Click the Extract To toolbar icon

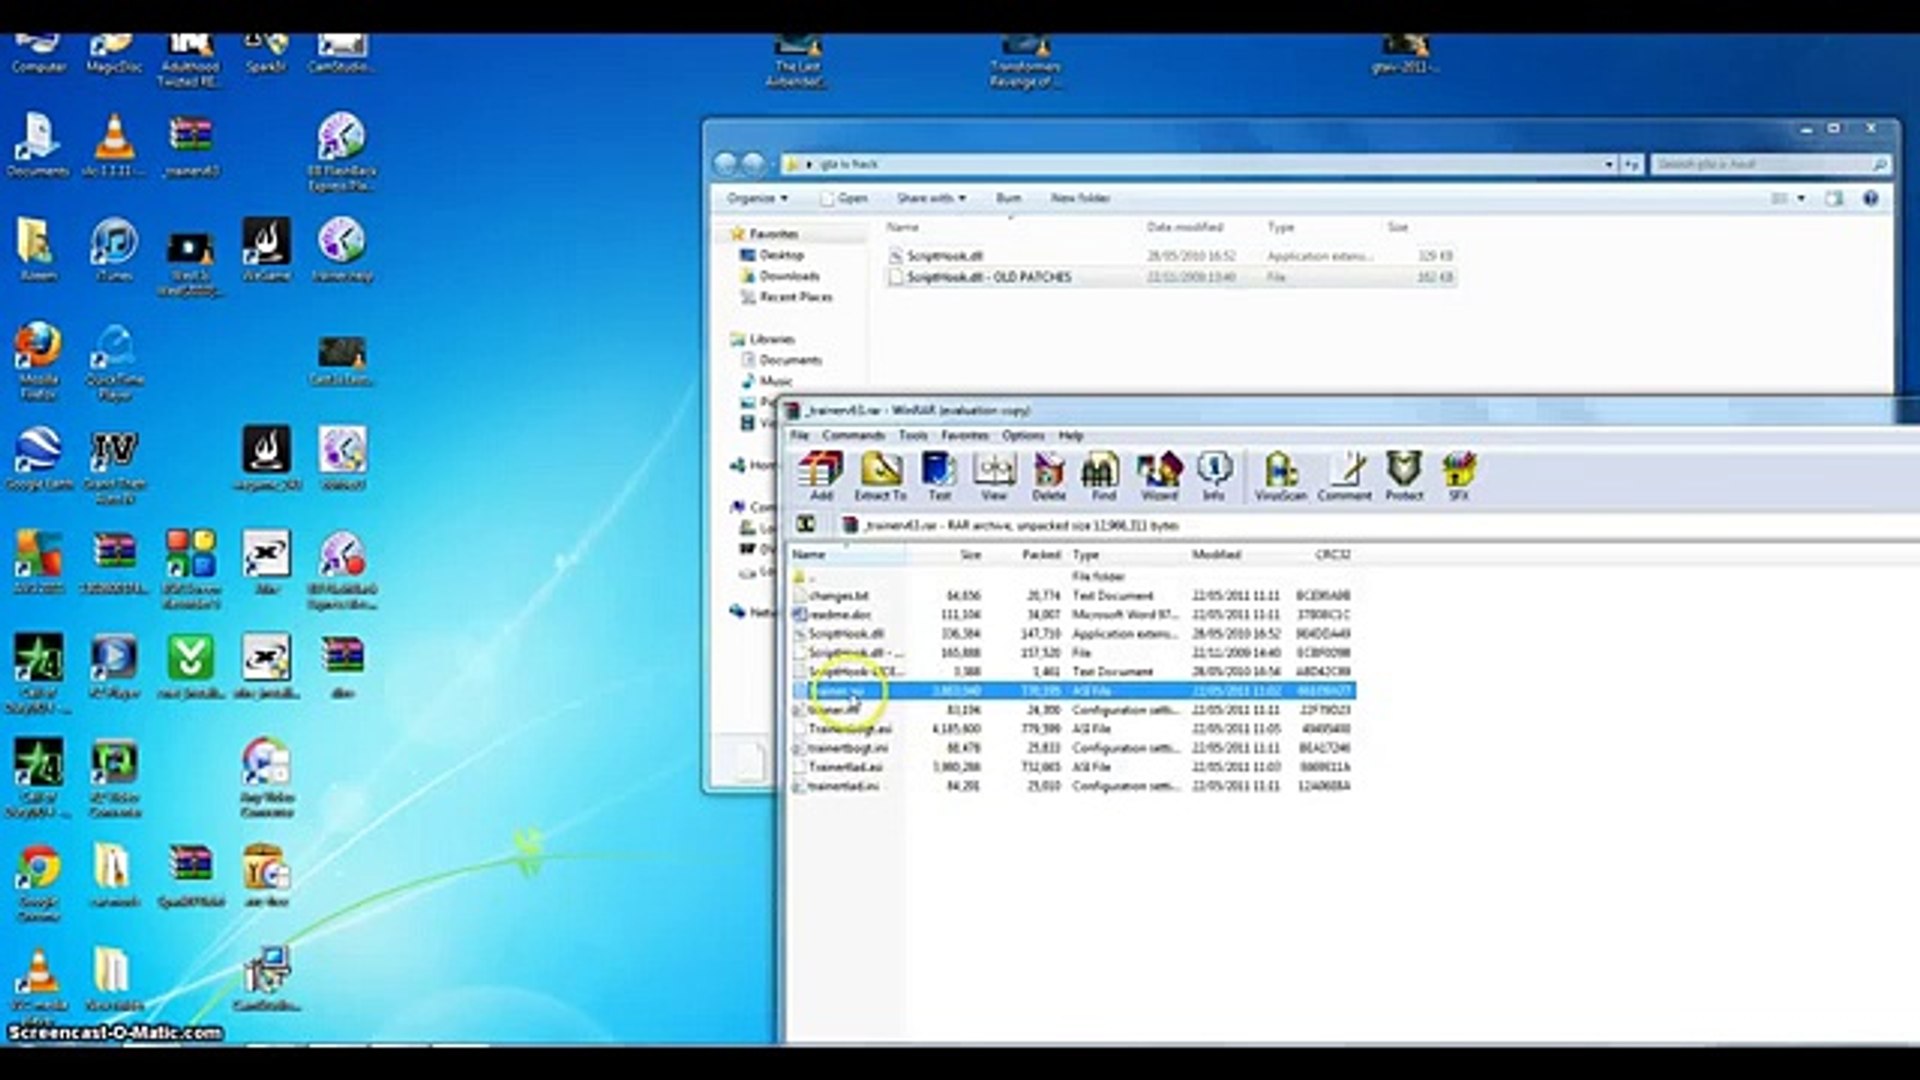tap(880, 476)
